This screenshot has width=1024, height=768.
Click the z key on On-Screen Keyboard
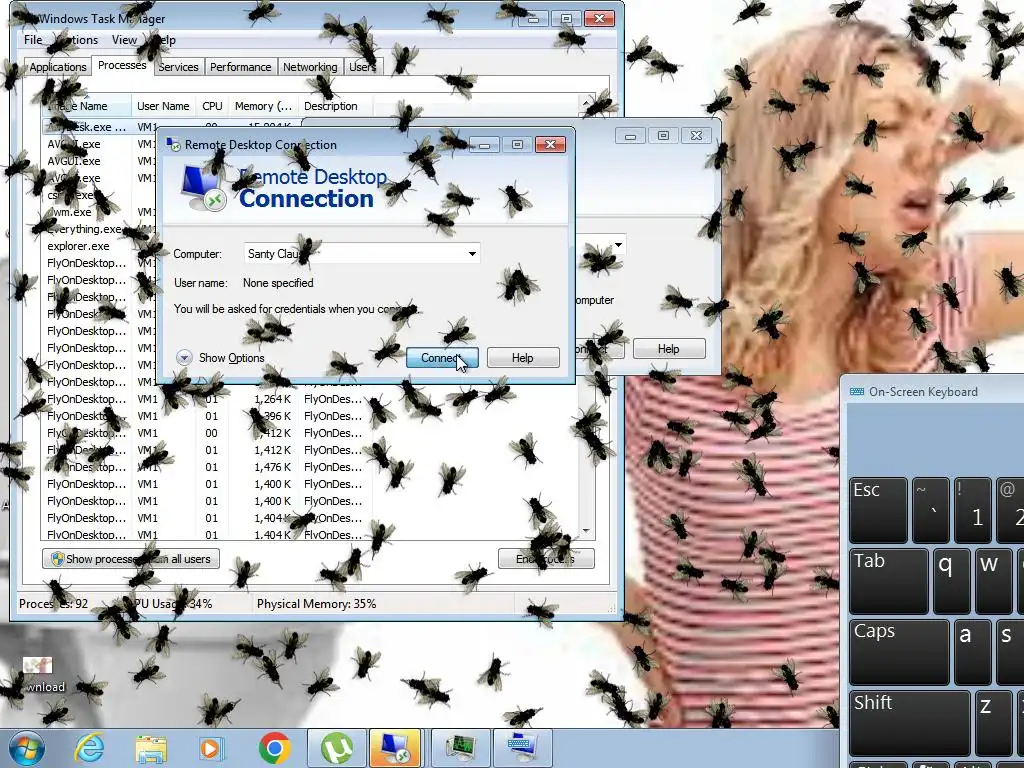click(x=994, y=723)
